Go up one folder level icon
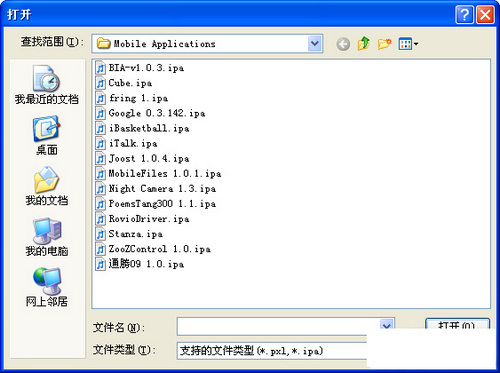This screenshot has width=500, height=373. point(363,43)
